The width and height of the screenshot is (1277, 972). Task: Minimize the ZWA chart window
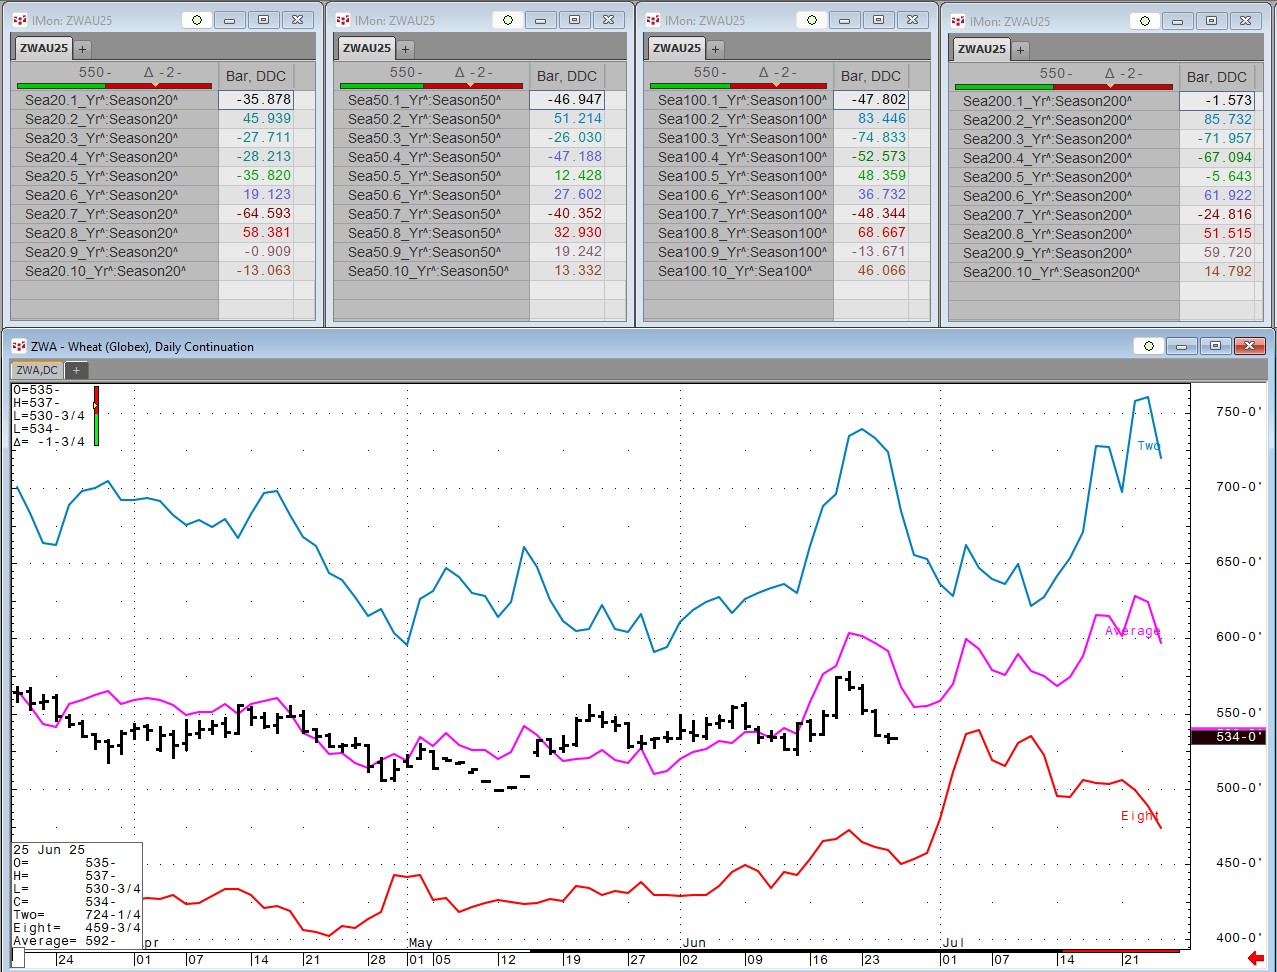[x=1182, y=346]
